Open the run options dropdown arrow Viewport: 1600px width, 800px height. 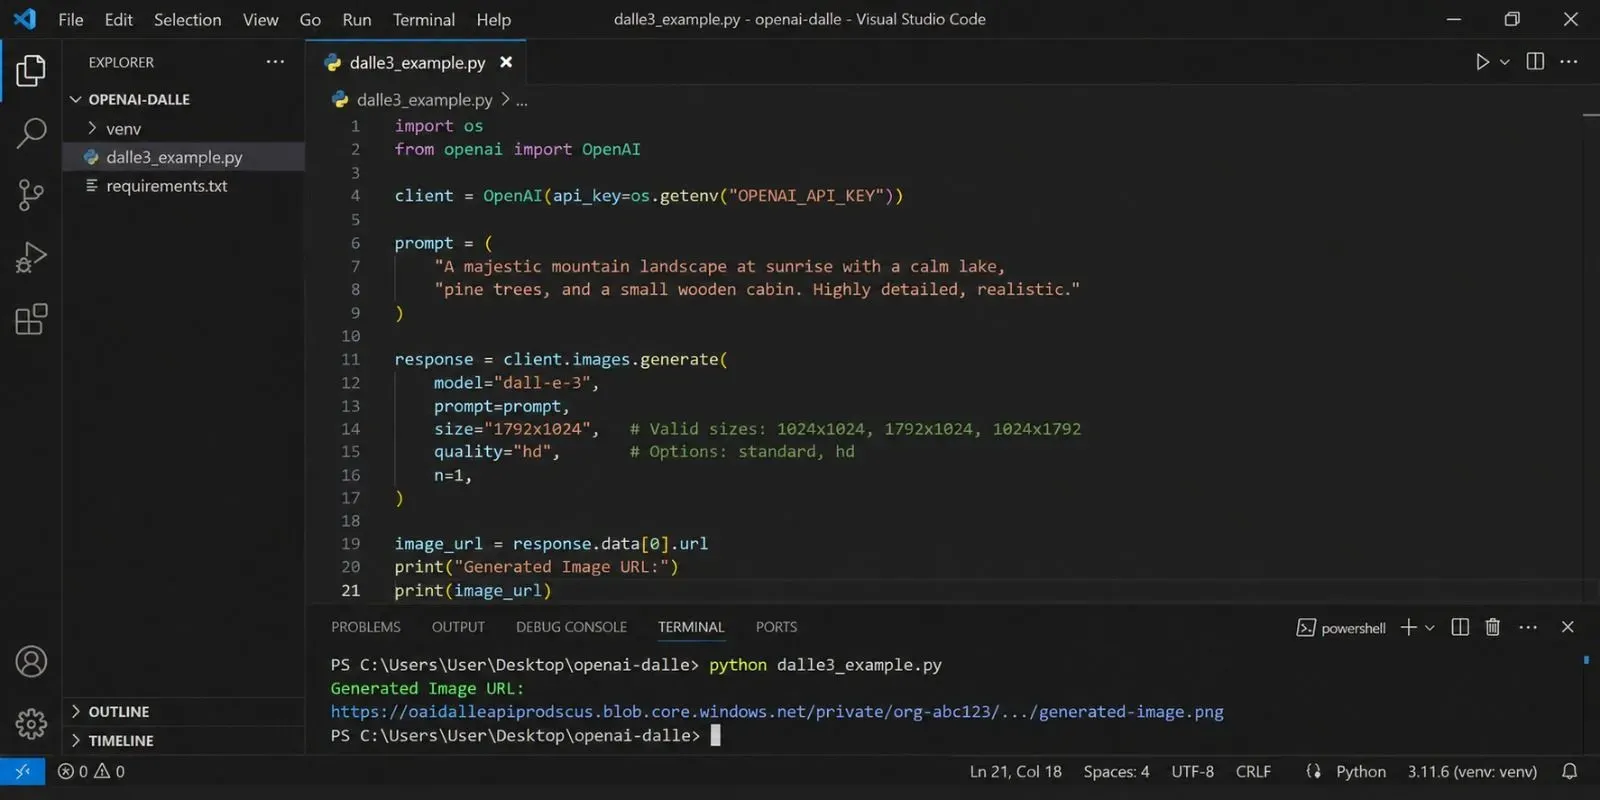[x=1505, y=62]
